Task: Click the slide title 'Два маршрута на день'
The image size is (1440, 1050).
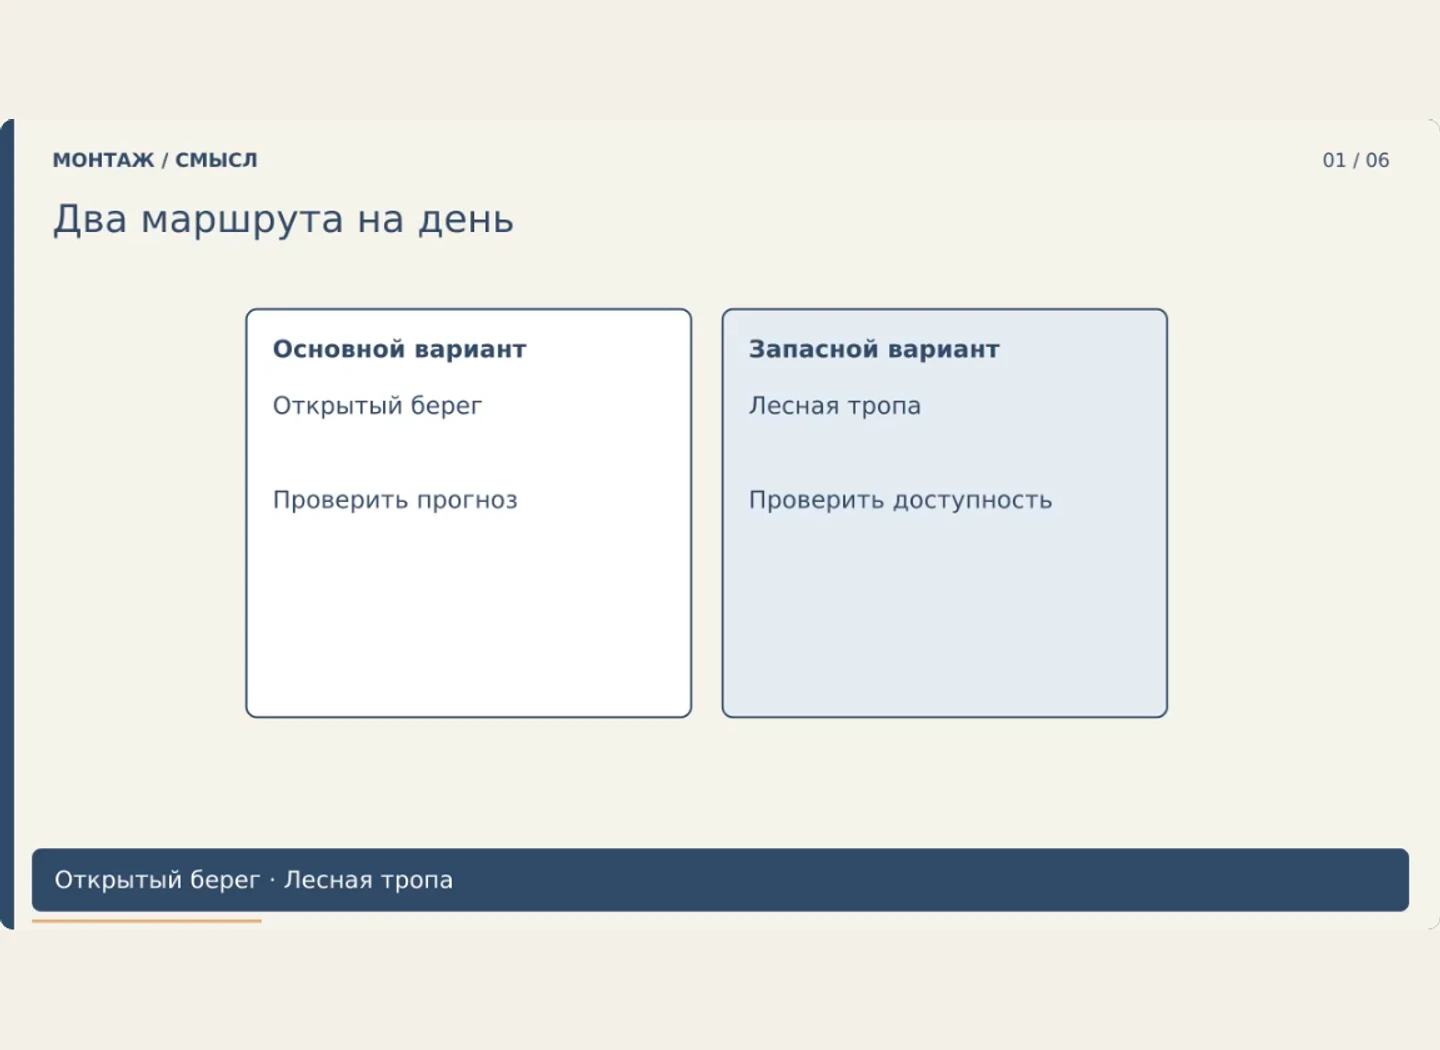Action: tap(283, 219)
